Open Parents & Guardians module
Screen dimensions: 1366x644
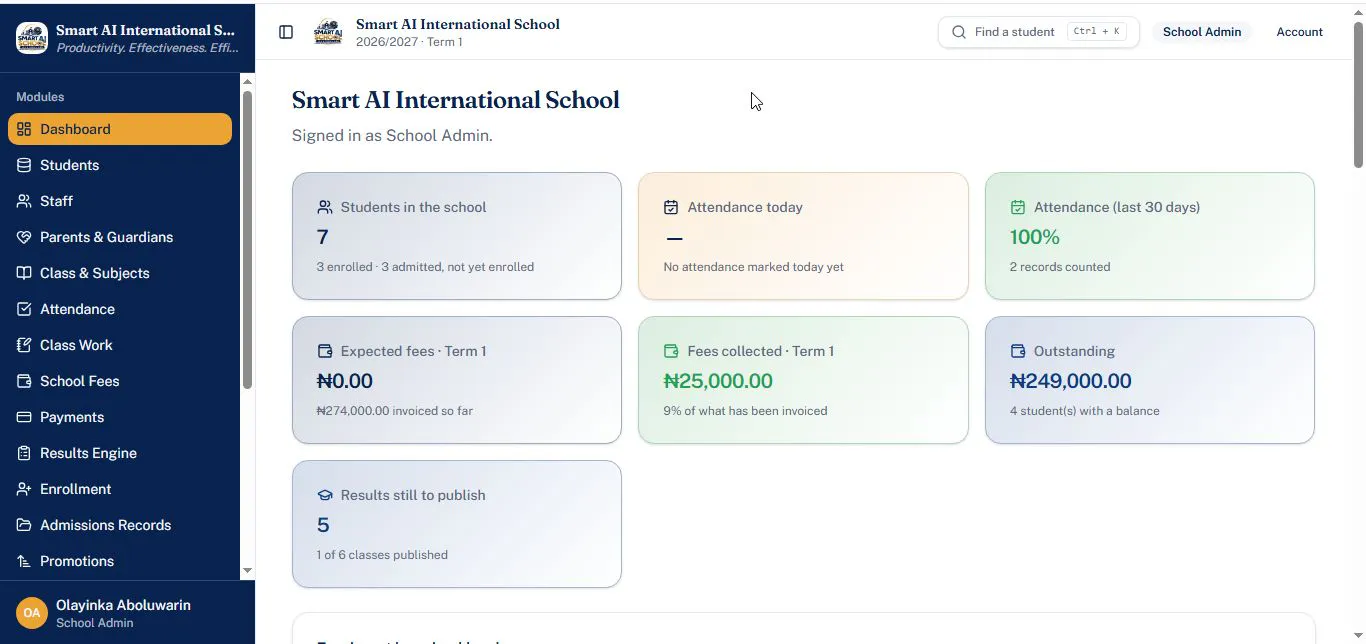(120, 237)
